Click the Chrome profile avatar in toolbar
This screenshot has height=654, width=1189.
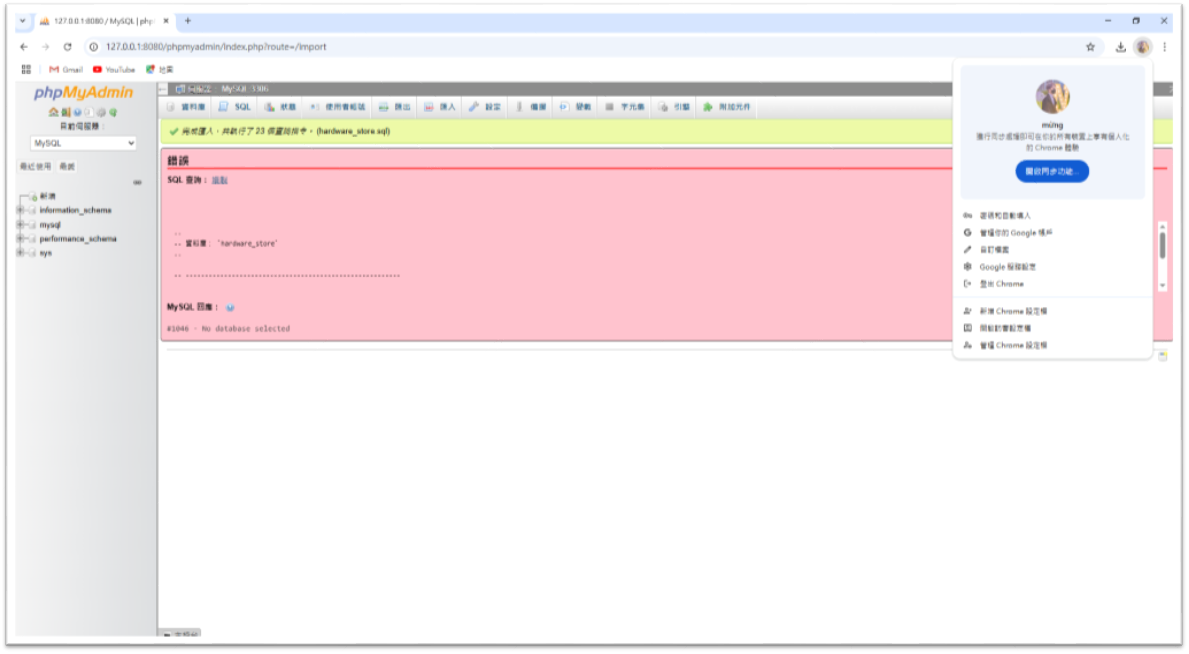coord(1142,47)
